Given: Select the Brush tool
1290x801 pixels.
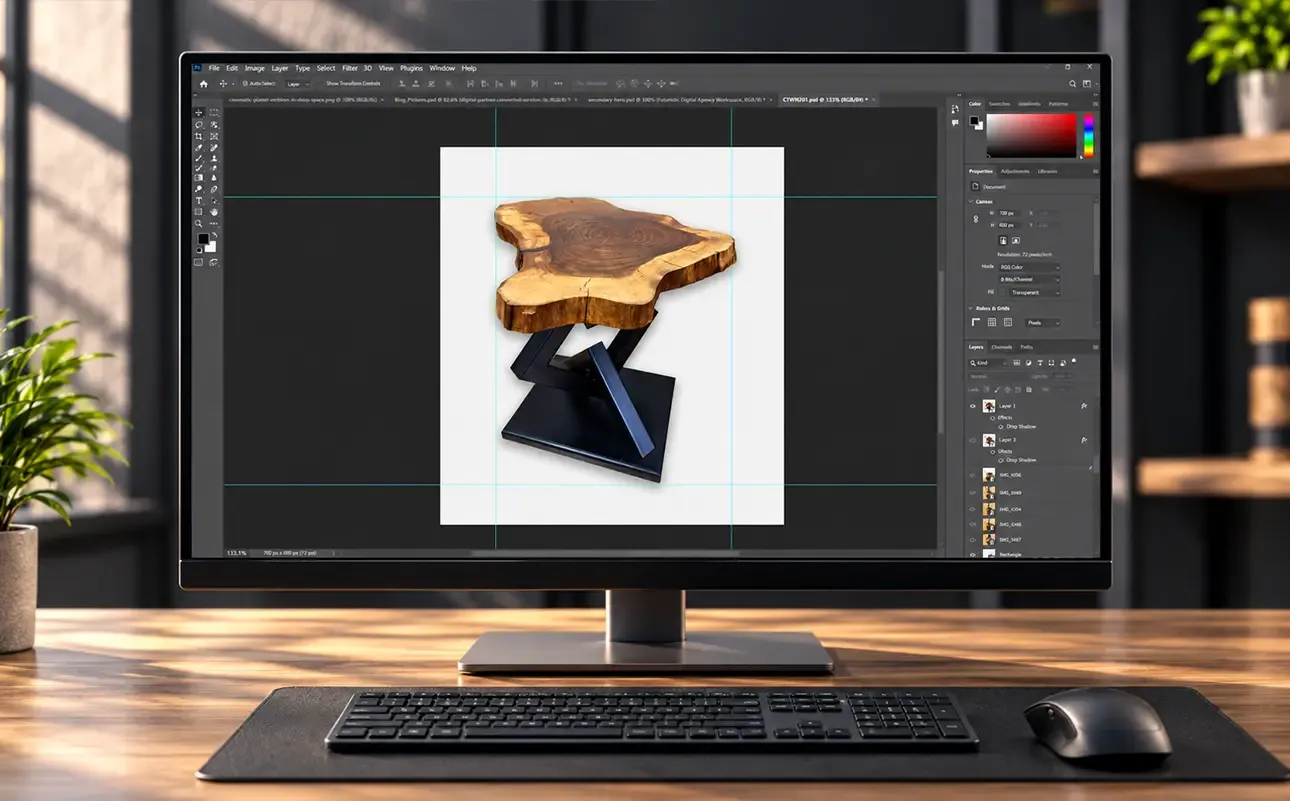Looking at the screenshot, I should 199,159.
